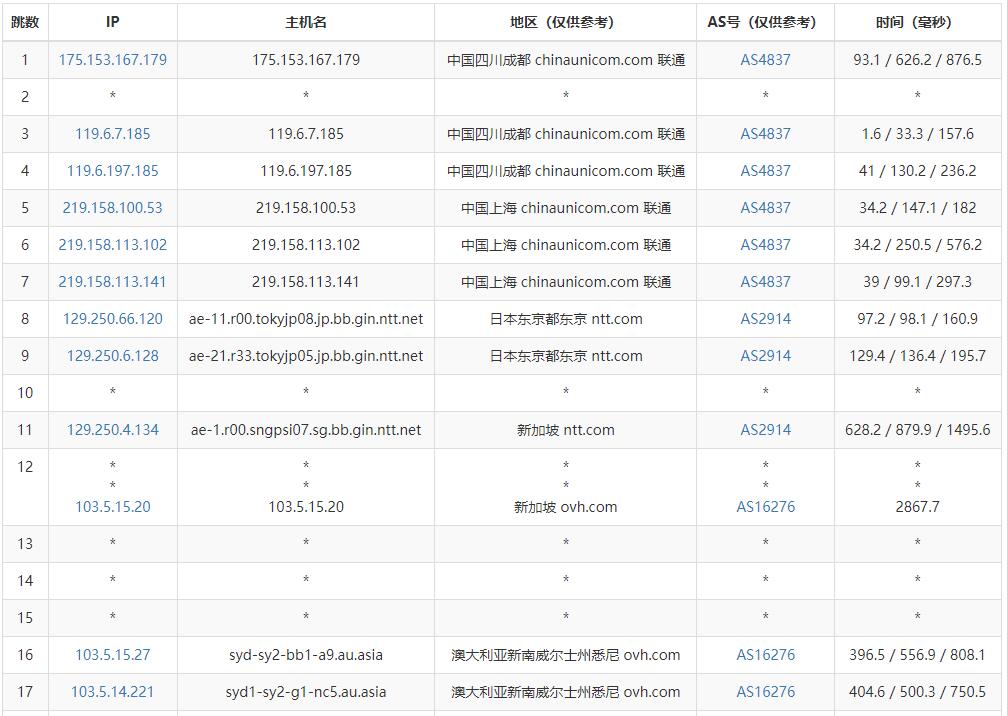Viewport: 1007px width, 716px height.
Task: Open IP link 103.5.15.20
Action: pos(112,507)
